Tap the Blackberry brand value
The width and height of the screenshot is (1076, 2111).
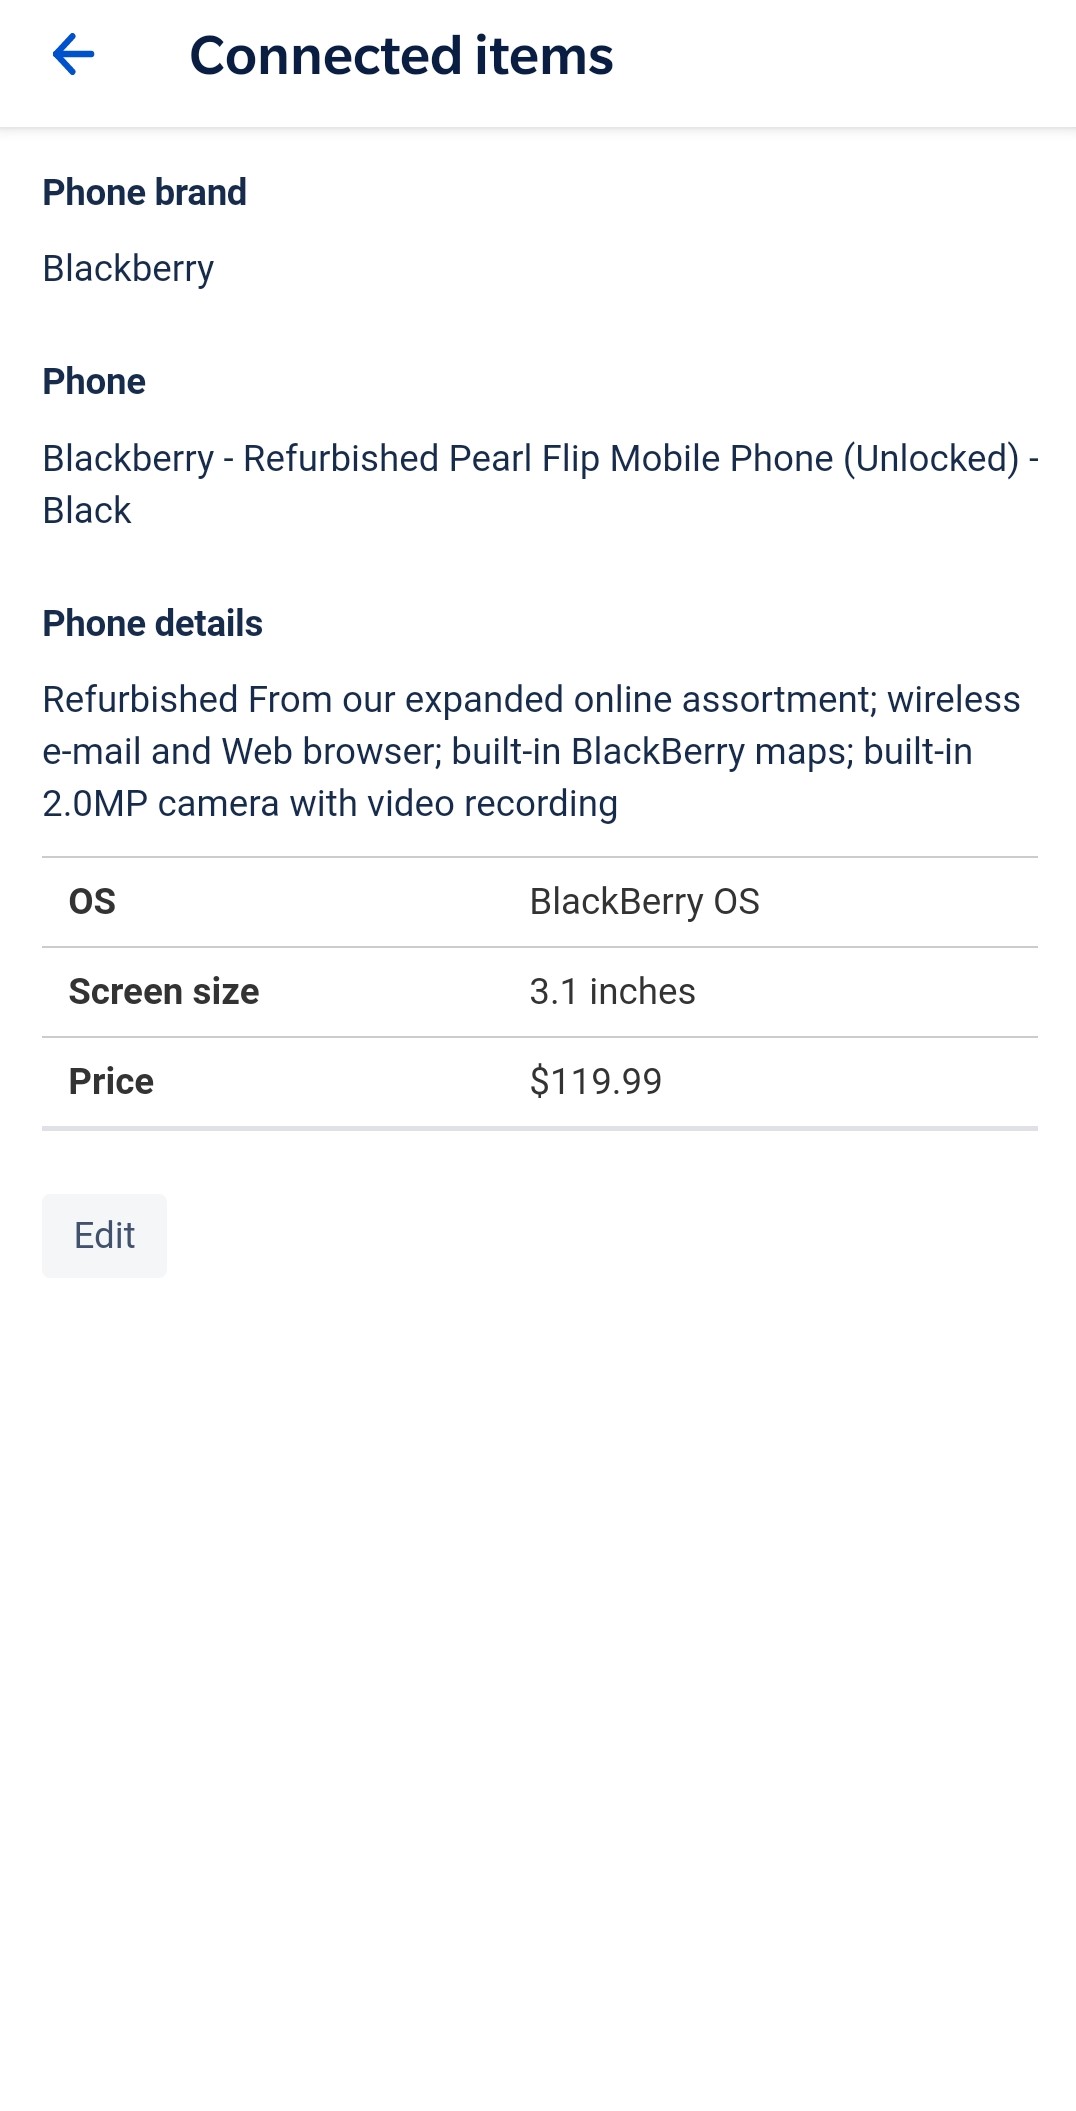pos(128,269)
